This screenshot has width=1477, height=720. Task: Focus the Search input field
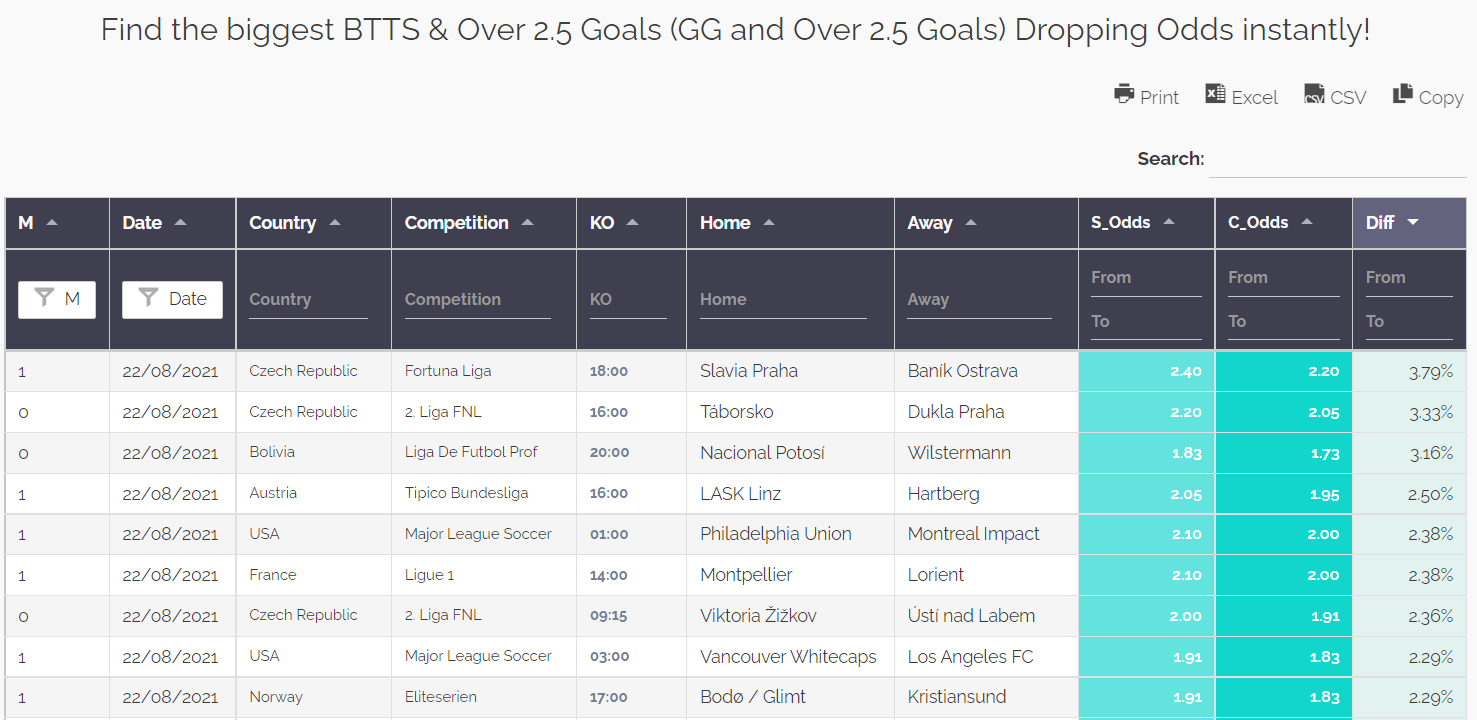pos(1338,159)
